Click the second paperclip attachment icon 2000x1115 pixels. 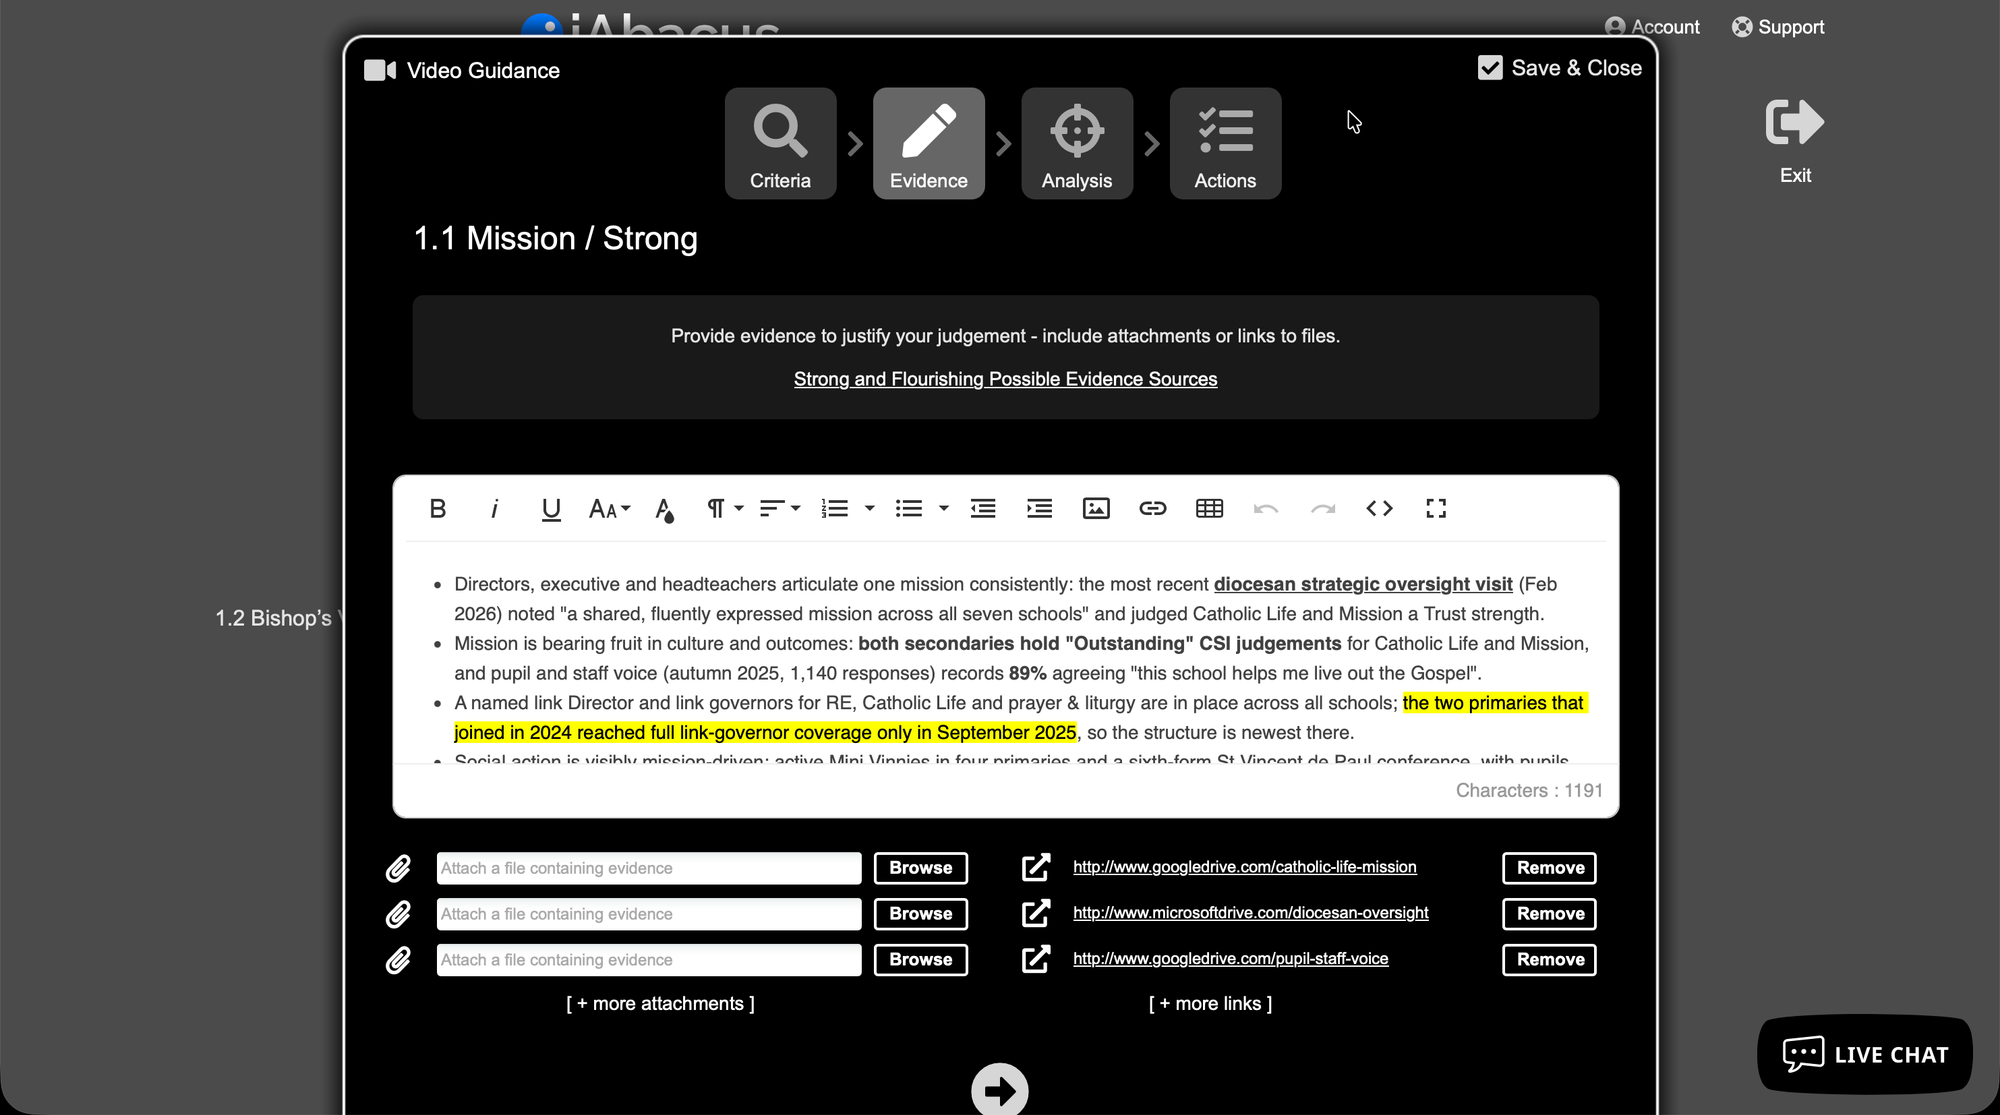point(398,914)
